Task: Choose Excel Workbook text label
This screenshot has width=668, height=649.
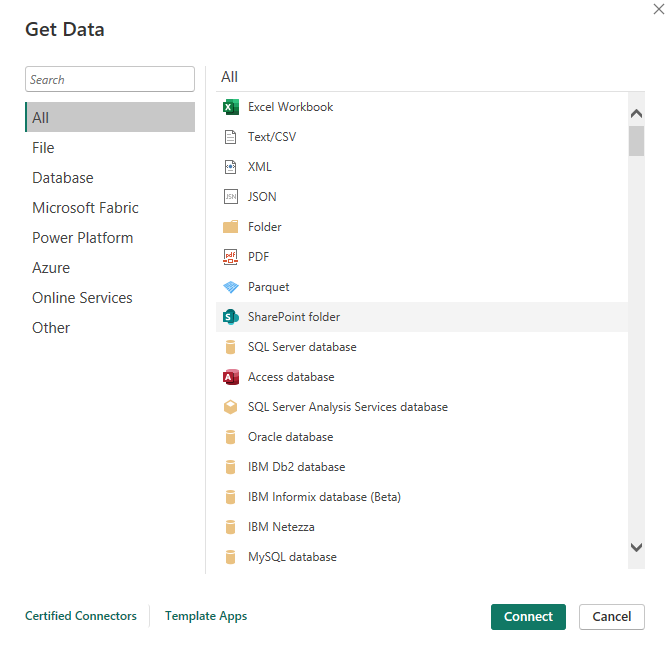Action: 291,107
